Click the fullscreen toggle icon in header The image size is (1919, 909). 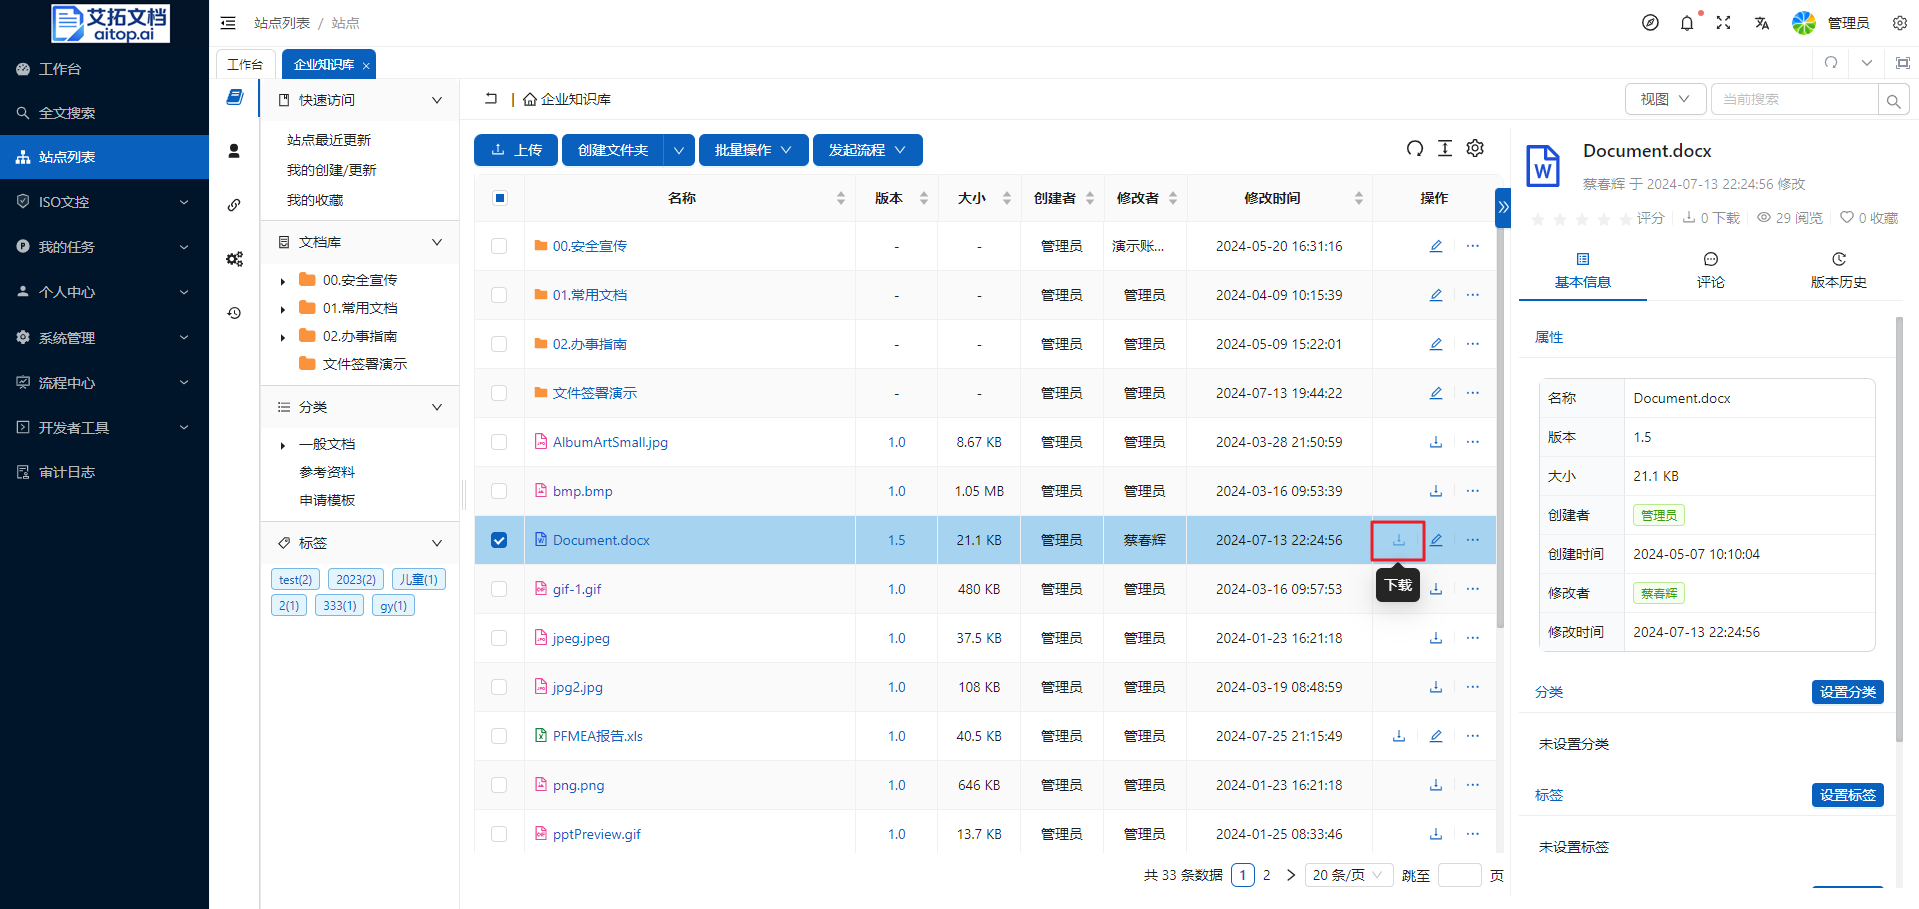[x=1723, y=23]
